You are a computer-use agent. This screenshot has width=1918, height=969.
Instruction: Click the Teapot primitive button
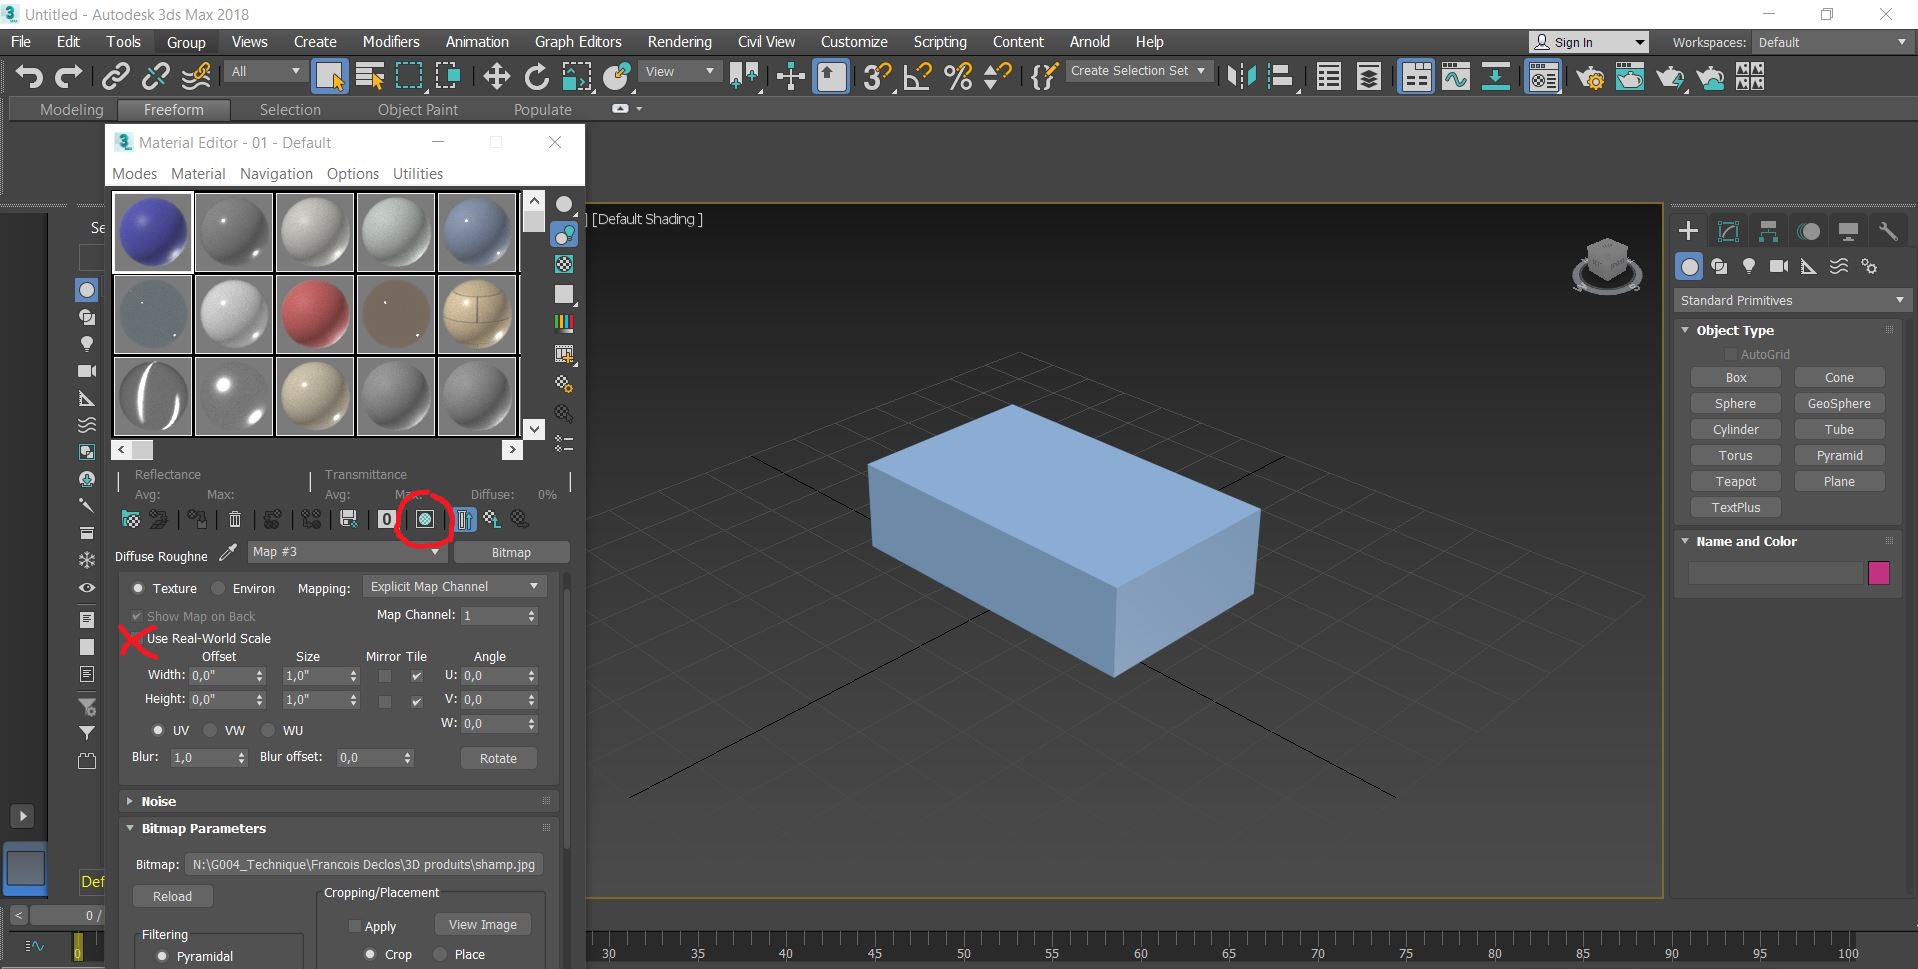point(1735,481)
